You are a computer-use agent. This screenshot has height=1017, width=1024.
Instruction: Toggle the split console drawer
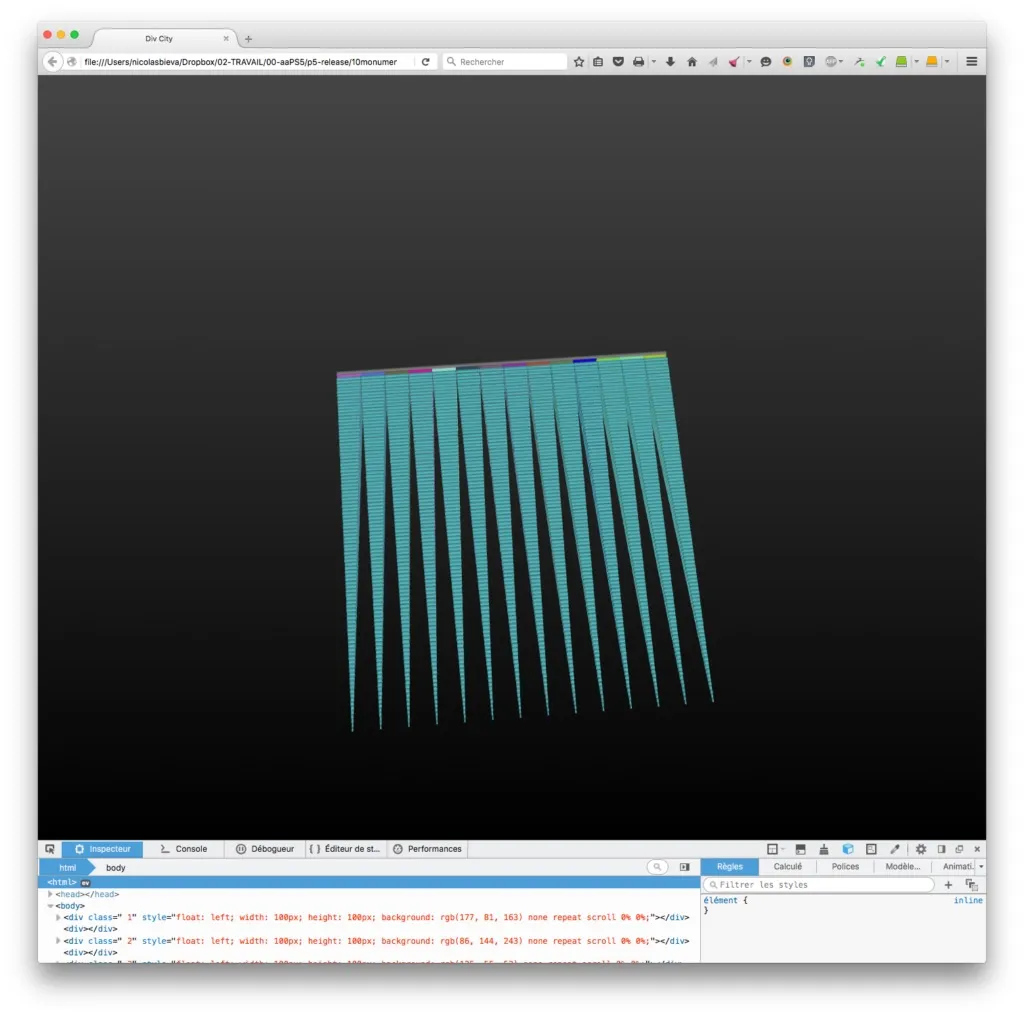tap(800, 849)
